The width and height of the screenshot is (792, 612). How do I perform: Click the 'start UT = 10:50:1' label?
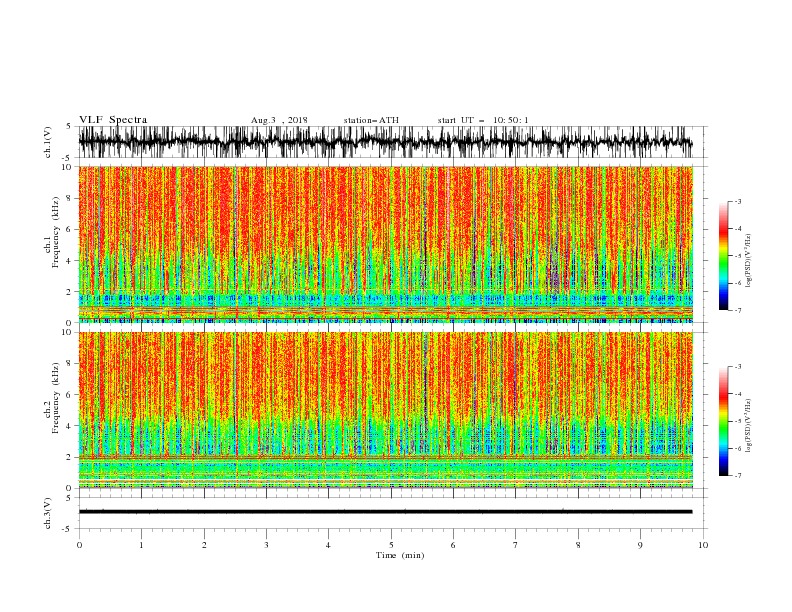(x=483, y=120)
